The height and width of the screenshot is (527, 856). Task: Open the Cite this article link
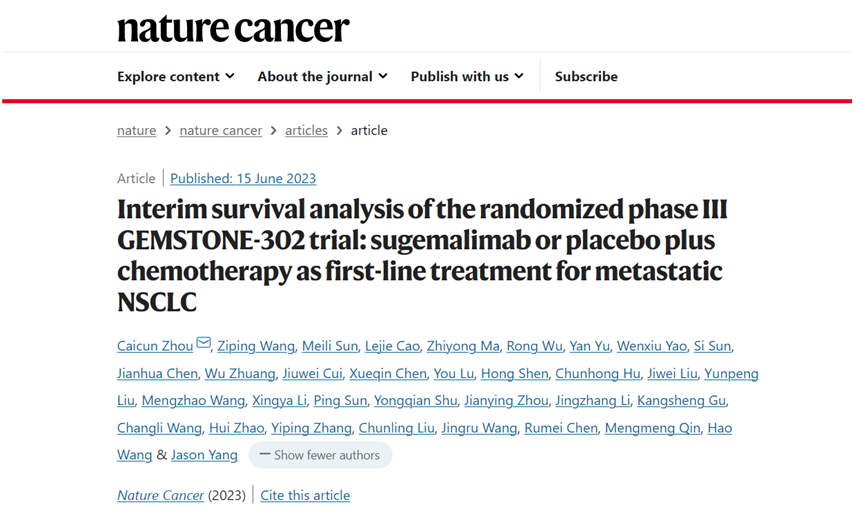tap(305, 495)
